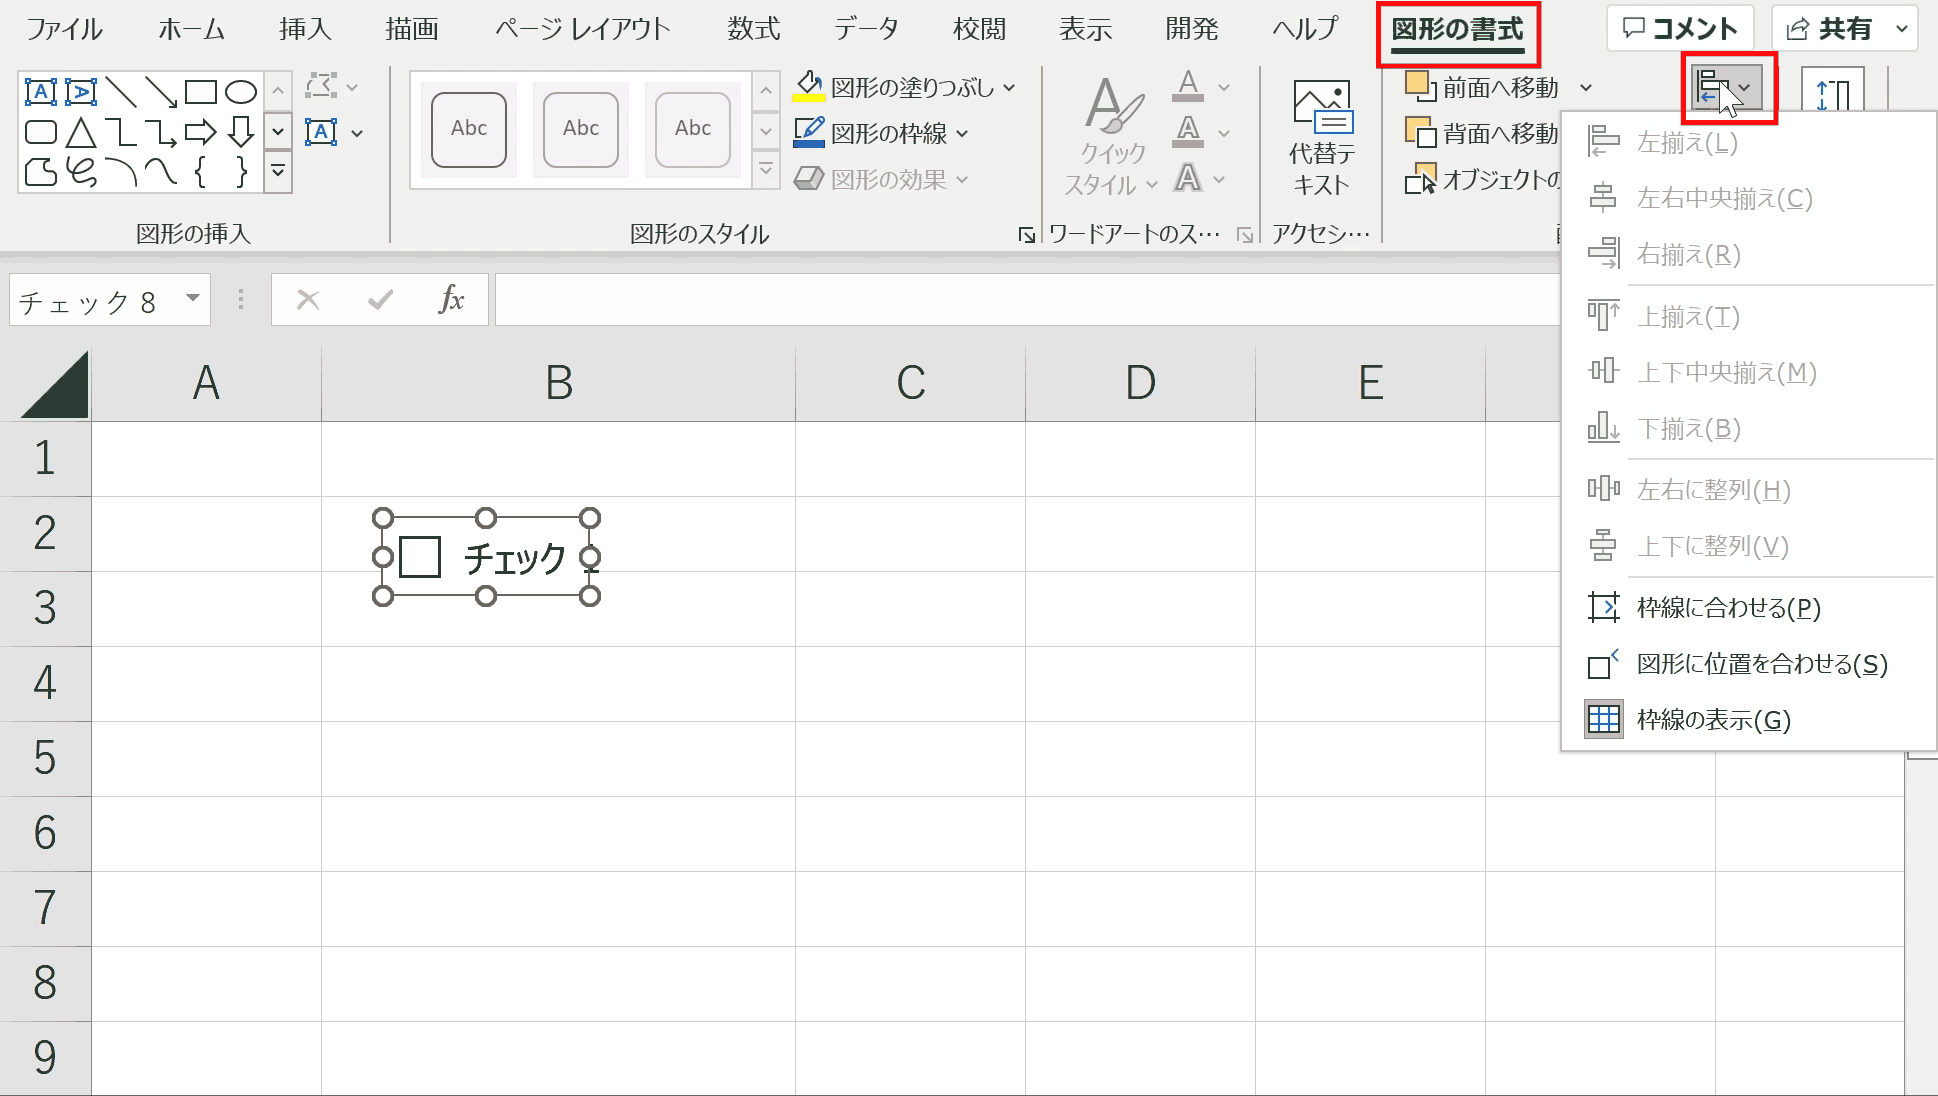Viewport: 1938px width, 1096px height.
Task: Cancel formula entry with X icon
Action: point(308,299)
